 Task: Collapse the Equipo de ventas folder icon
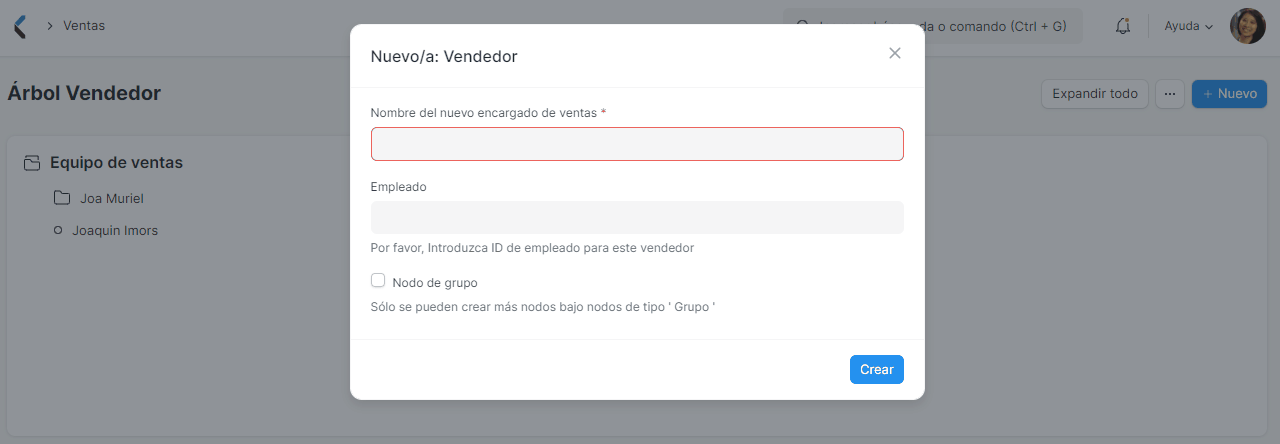click(x=32, y=162)
